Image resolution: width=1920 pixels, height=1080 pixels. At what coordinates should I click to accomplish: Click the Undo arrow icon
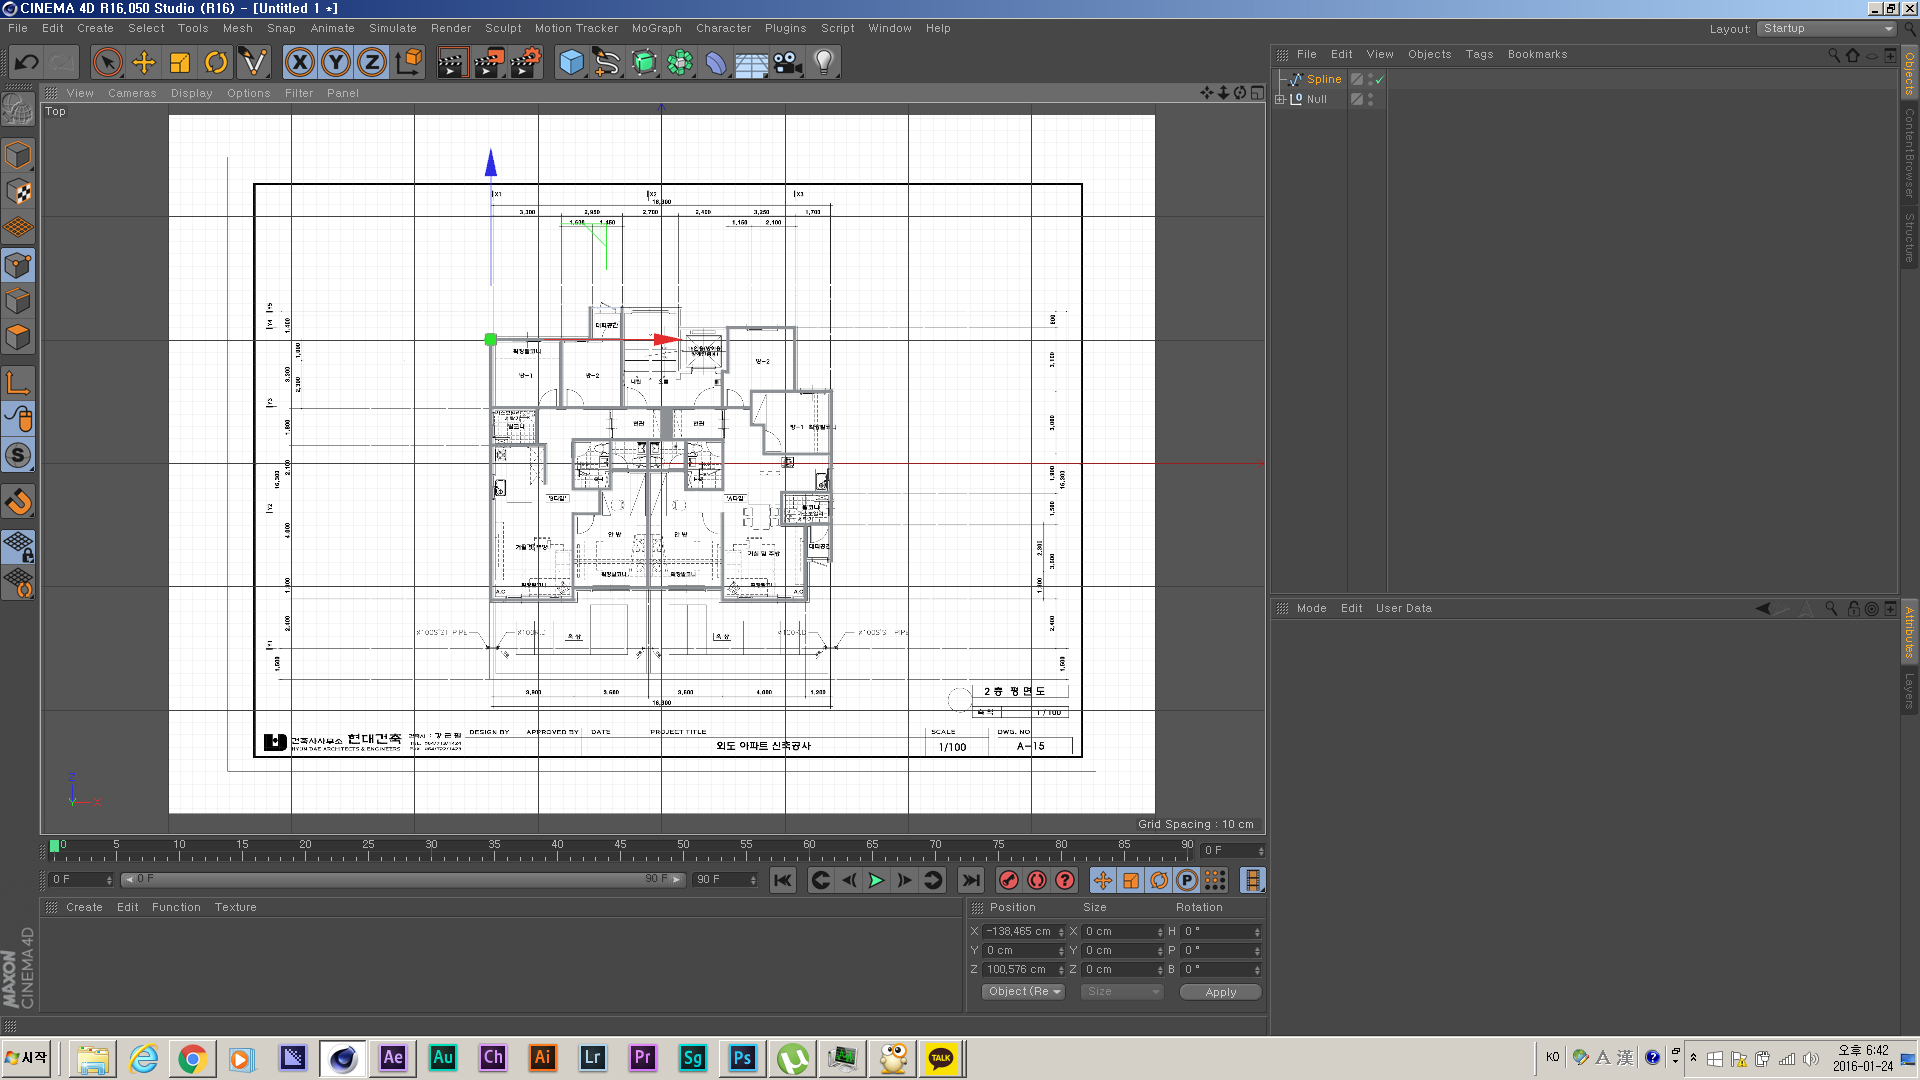pos(27,62)
